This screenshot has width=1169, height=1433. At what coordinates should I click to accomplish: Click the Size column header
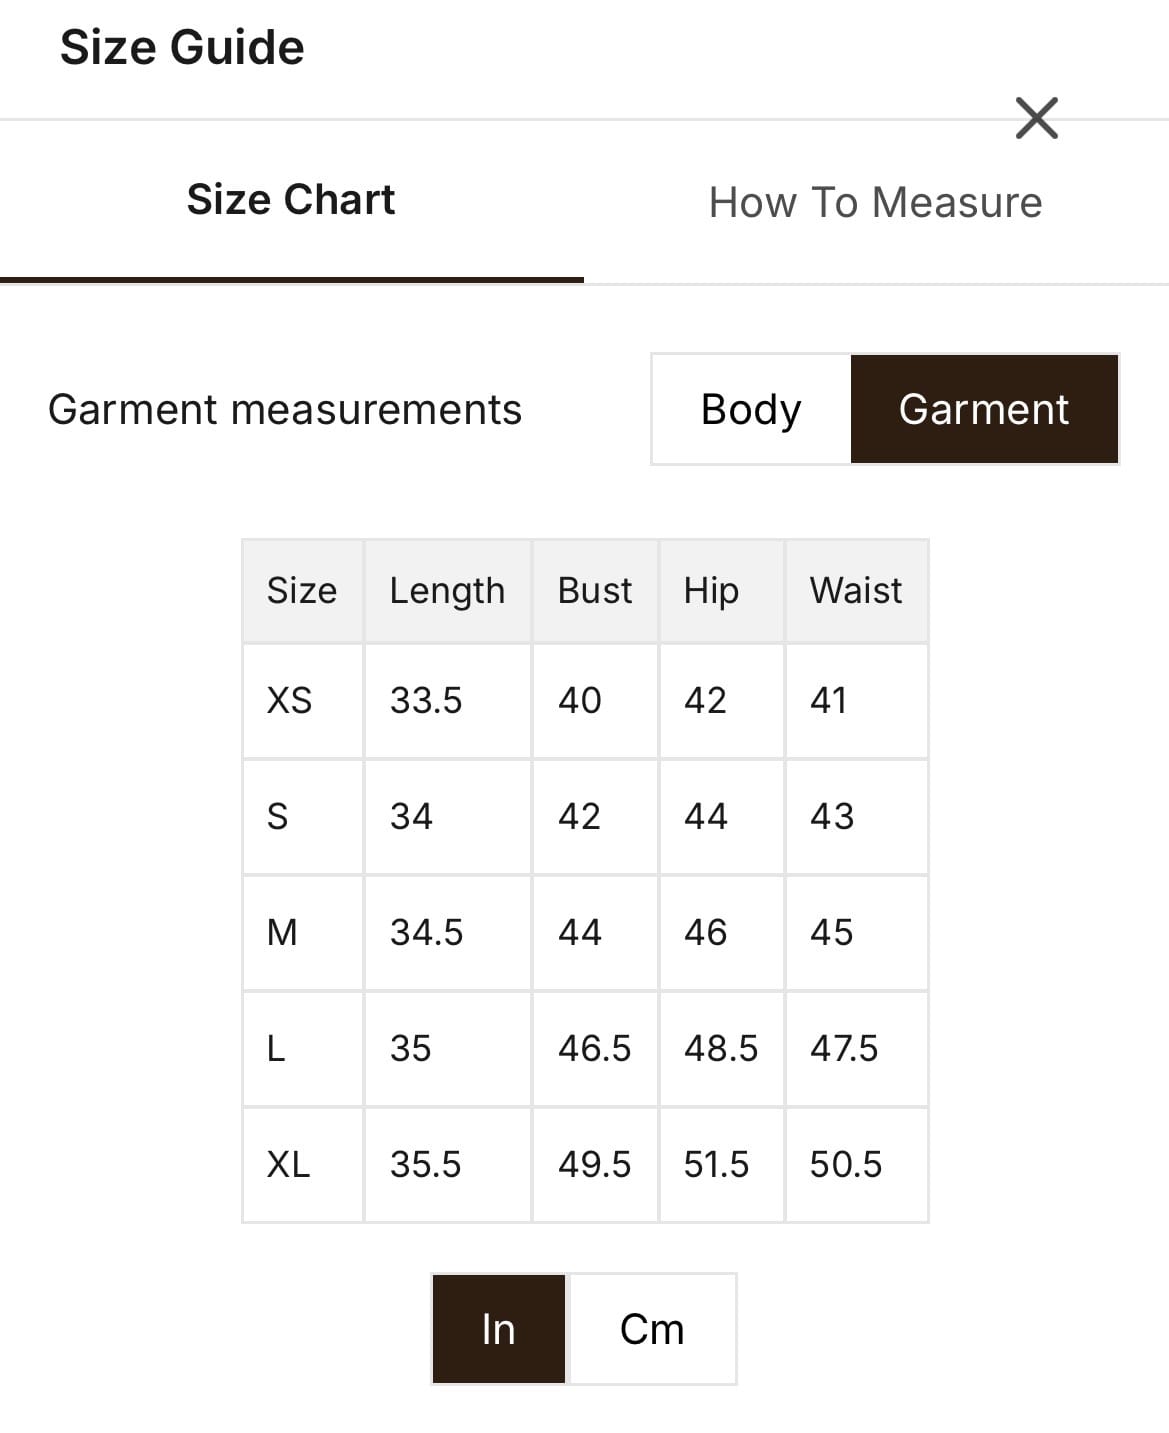(x=301, y=590)
